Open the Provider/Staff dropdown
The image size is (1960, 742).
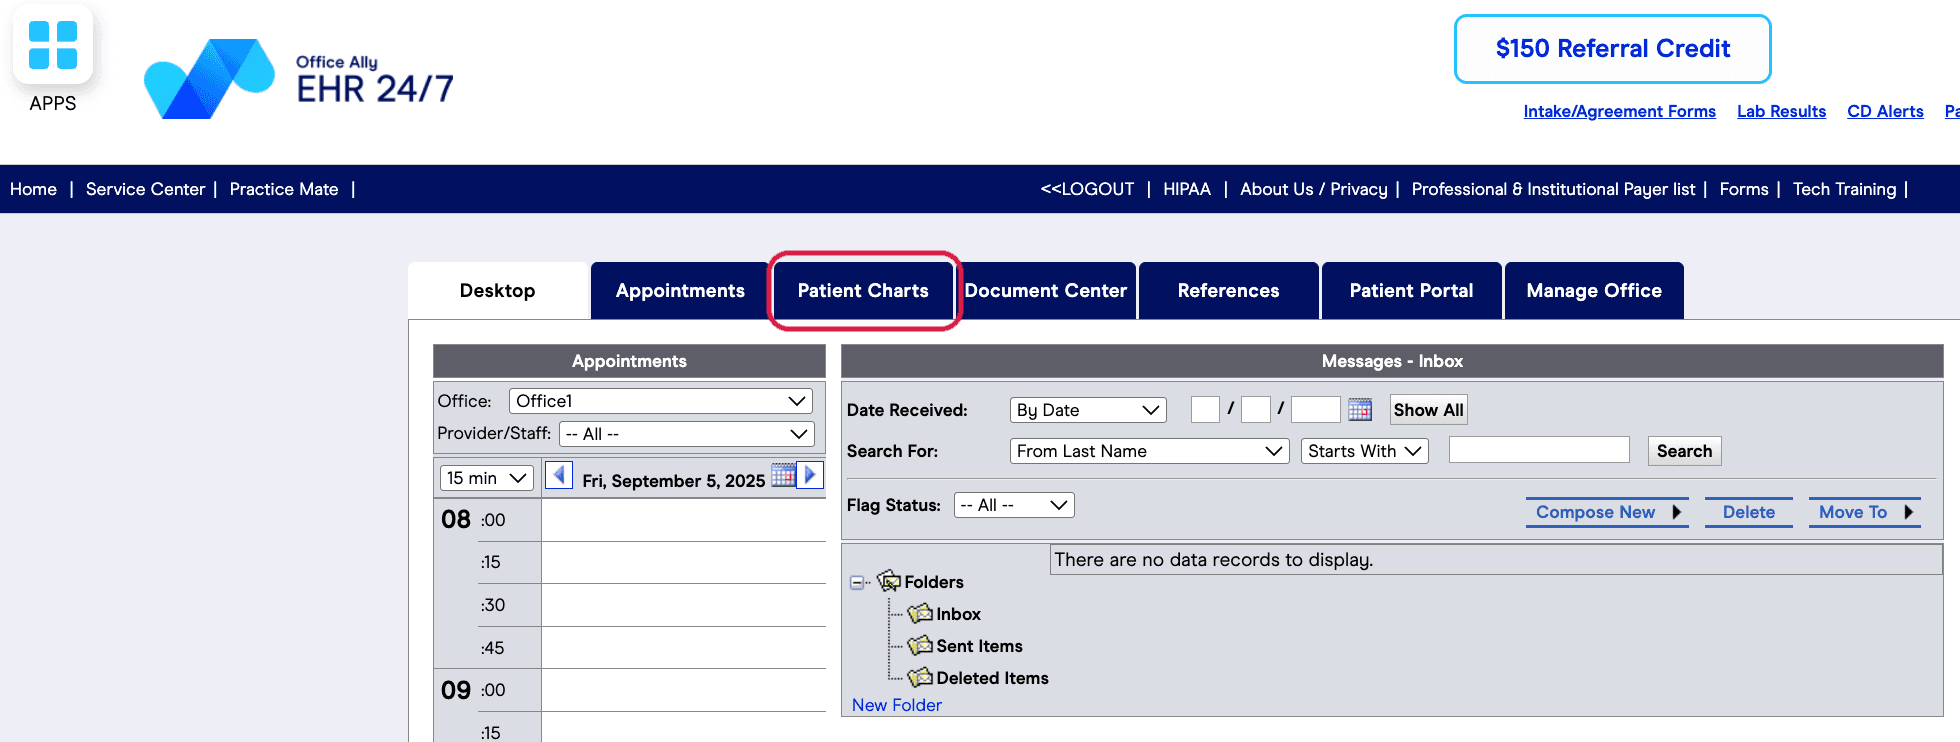tap(687, 434)
